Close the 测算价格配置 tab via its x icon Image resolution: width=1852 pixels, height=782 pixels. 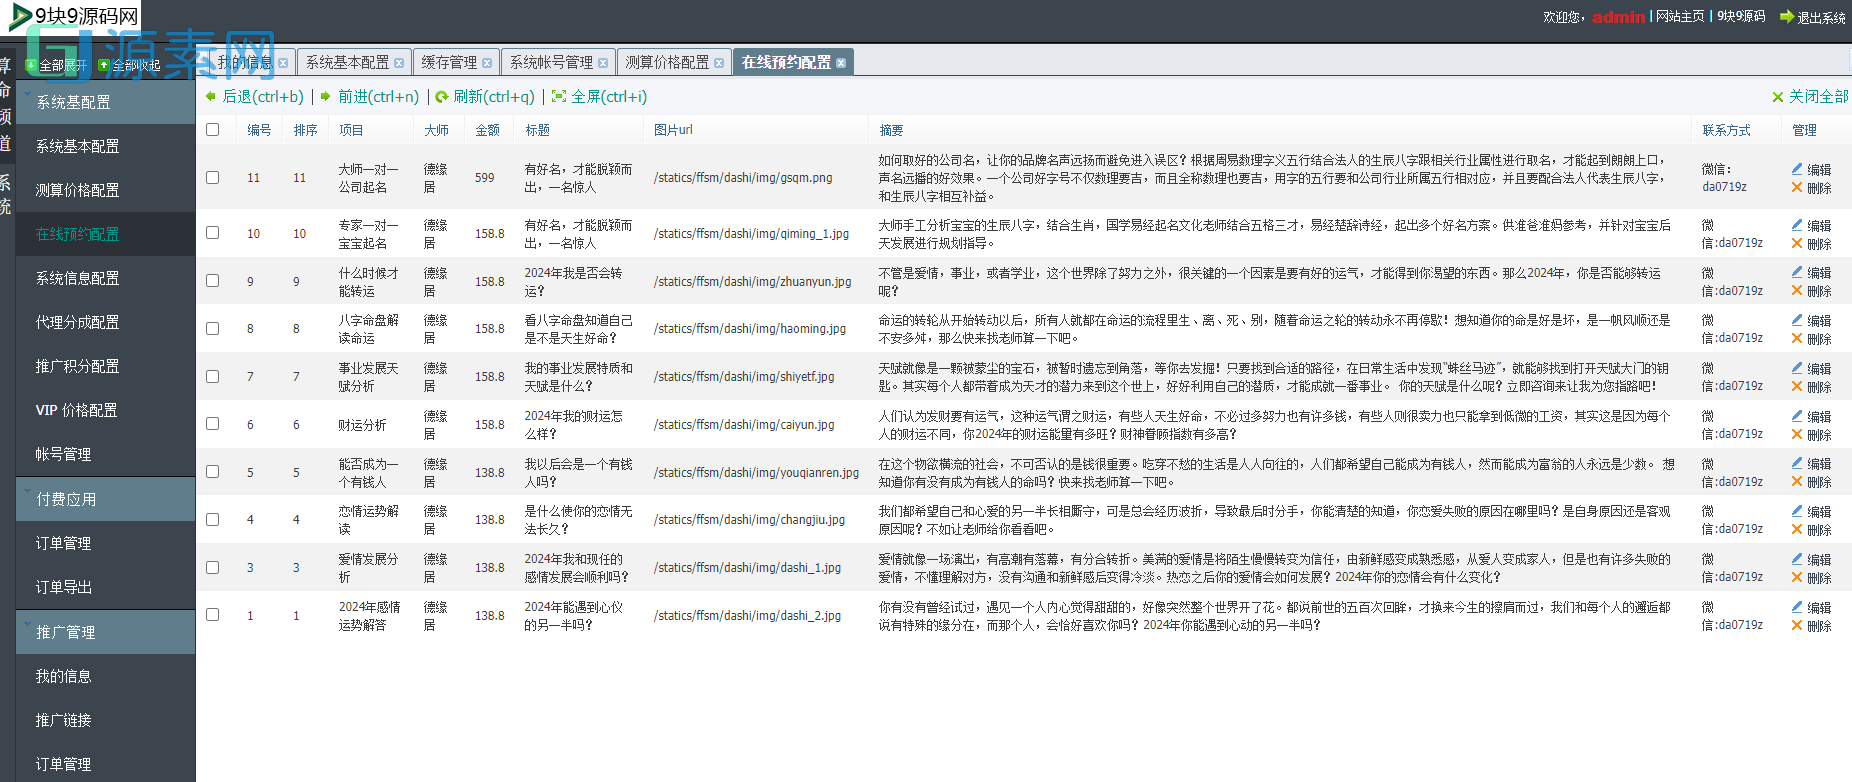pyautogui.click(x=719, y=63)
